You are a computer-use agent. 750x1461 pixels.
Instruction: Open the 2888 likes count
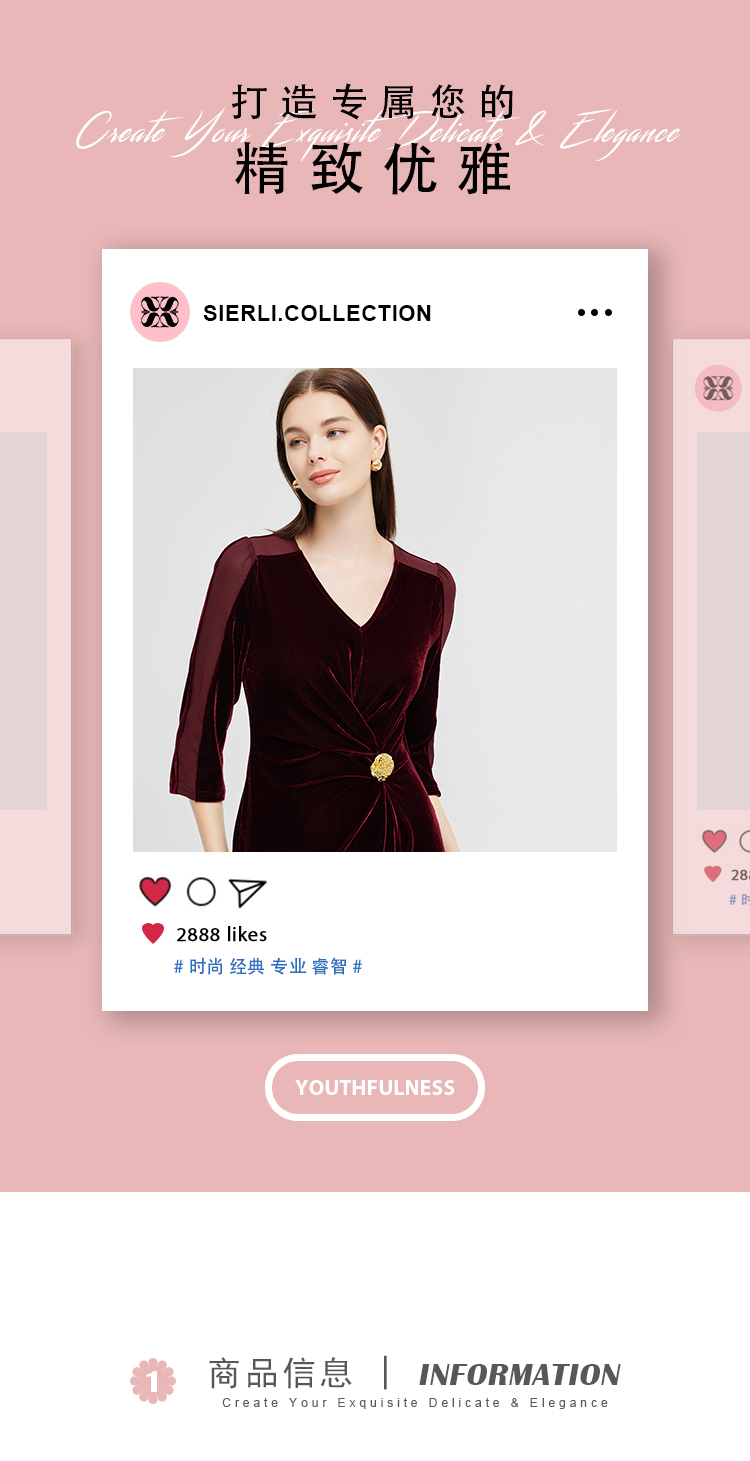(221, 934)
